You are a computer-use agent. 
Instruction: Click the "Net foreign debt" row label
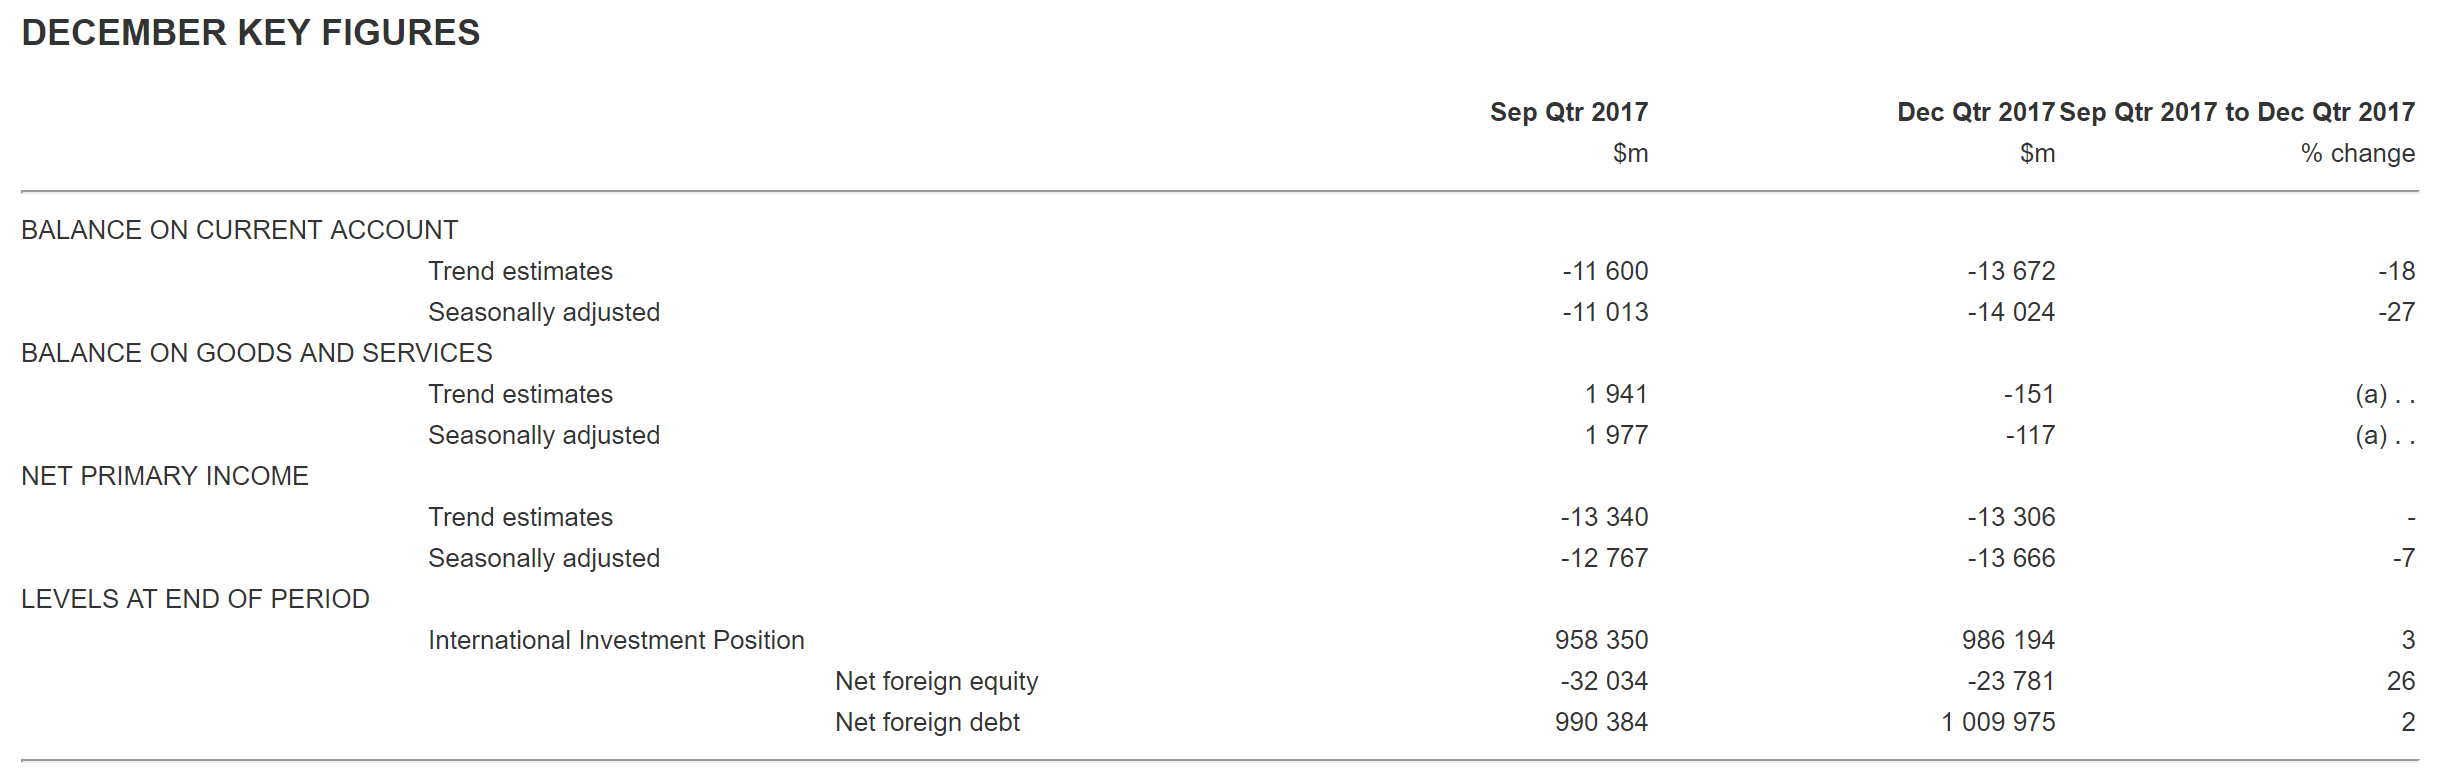[927, 722]
